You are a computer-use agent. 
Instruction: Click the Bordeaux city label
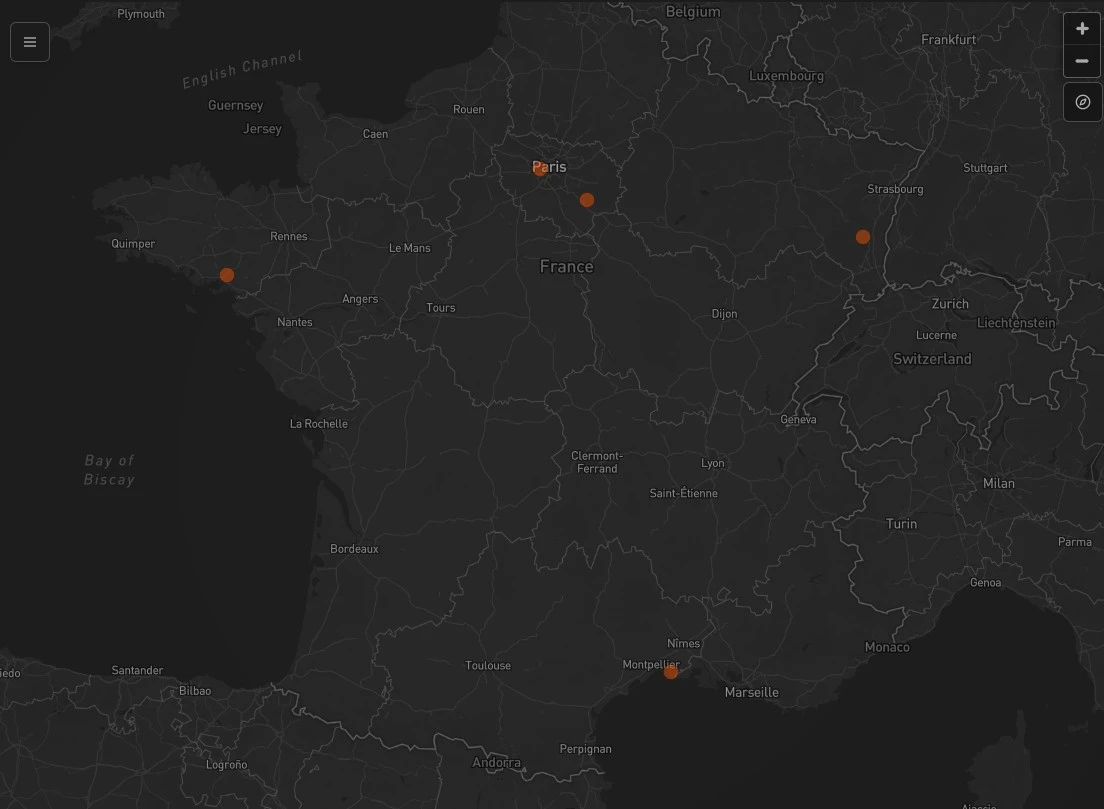coord(353,548)
